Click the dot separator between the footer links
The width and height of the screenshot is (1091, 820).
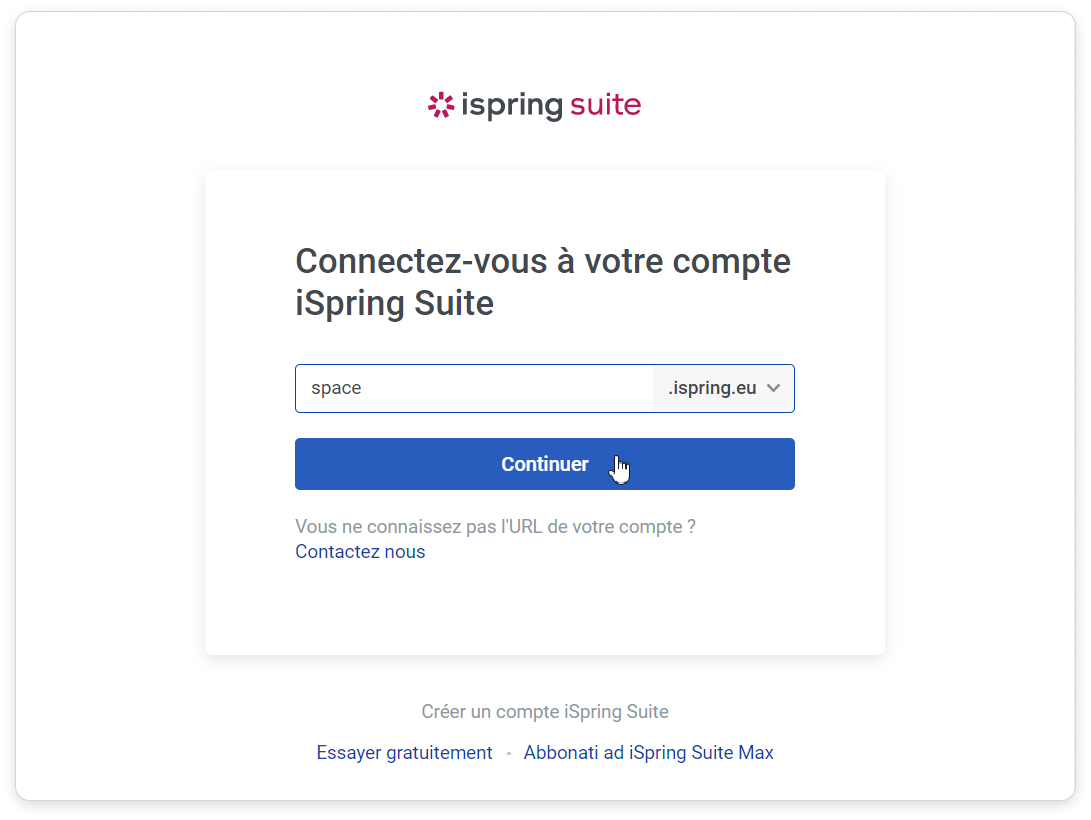[508, 754]
